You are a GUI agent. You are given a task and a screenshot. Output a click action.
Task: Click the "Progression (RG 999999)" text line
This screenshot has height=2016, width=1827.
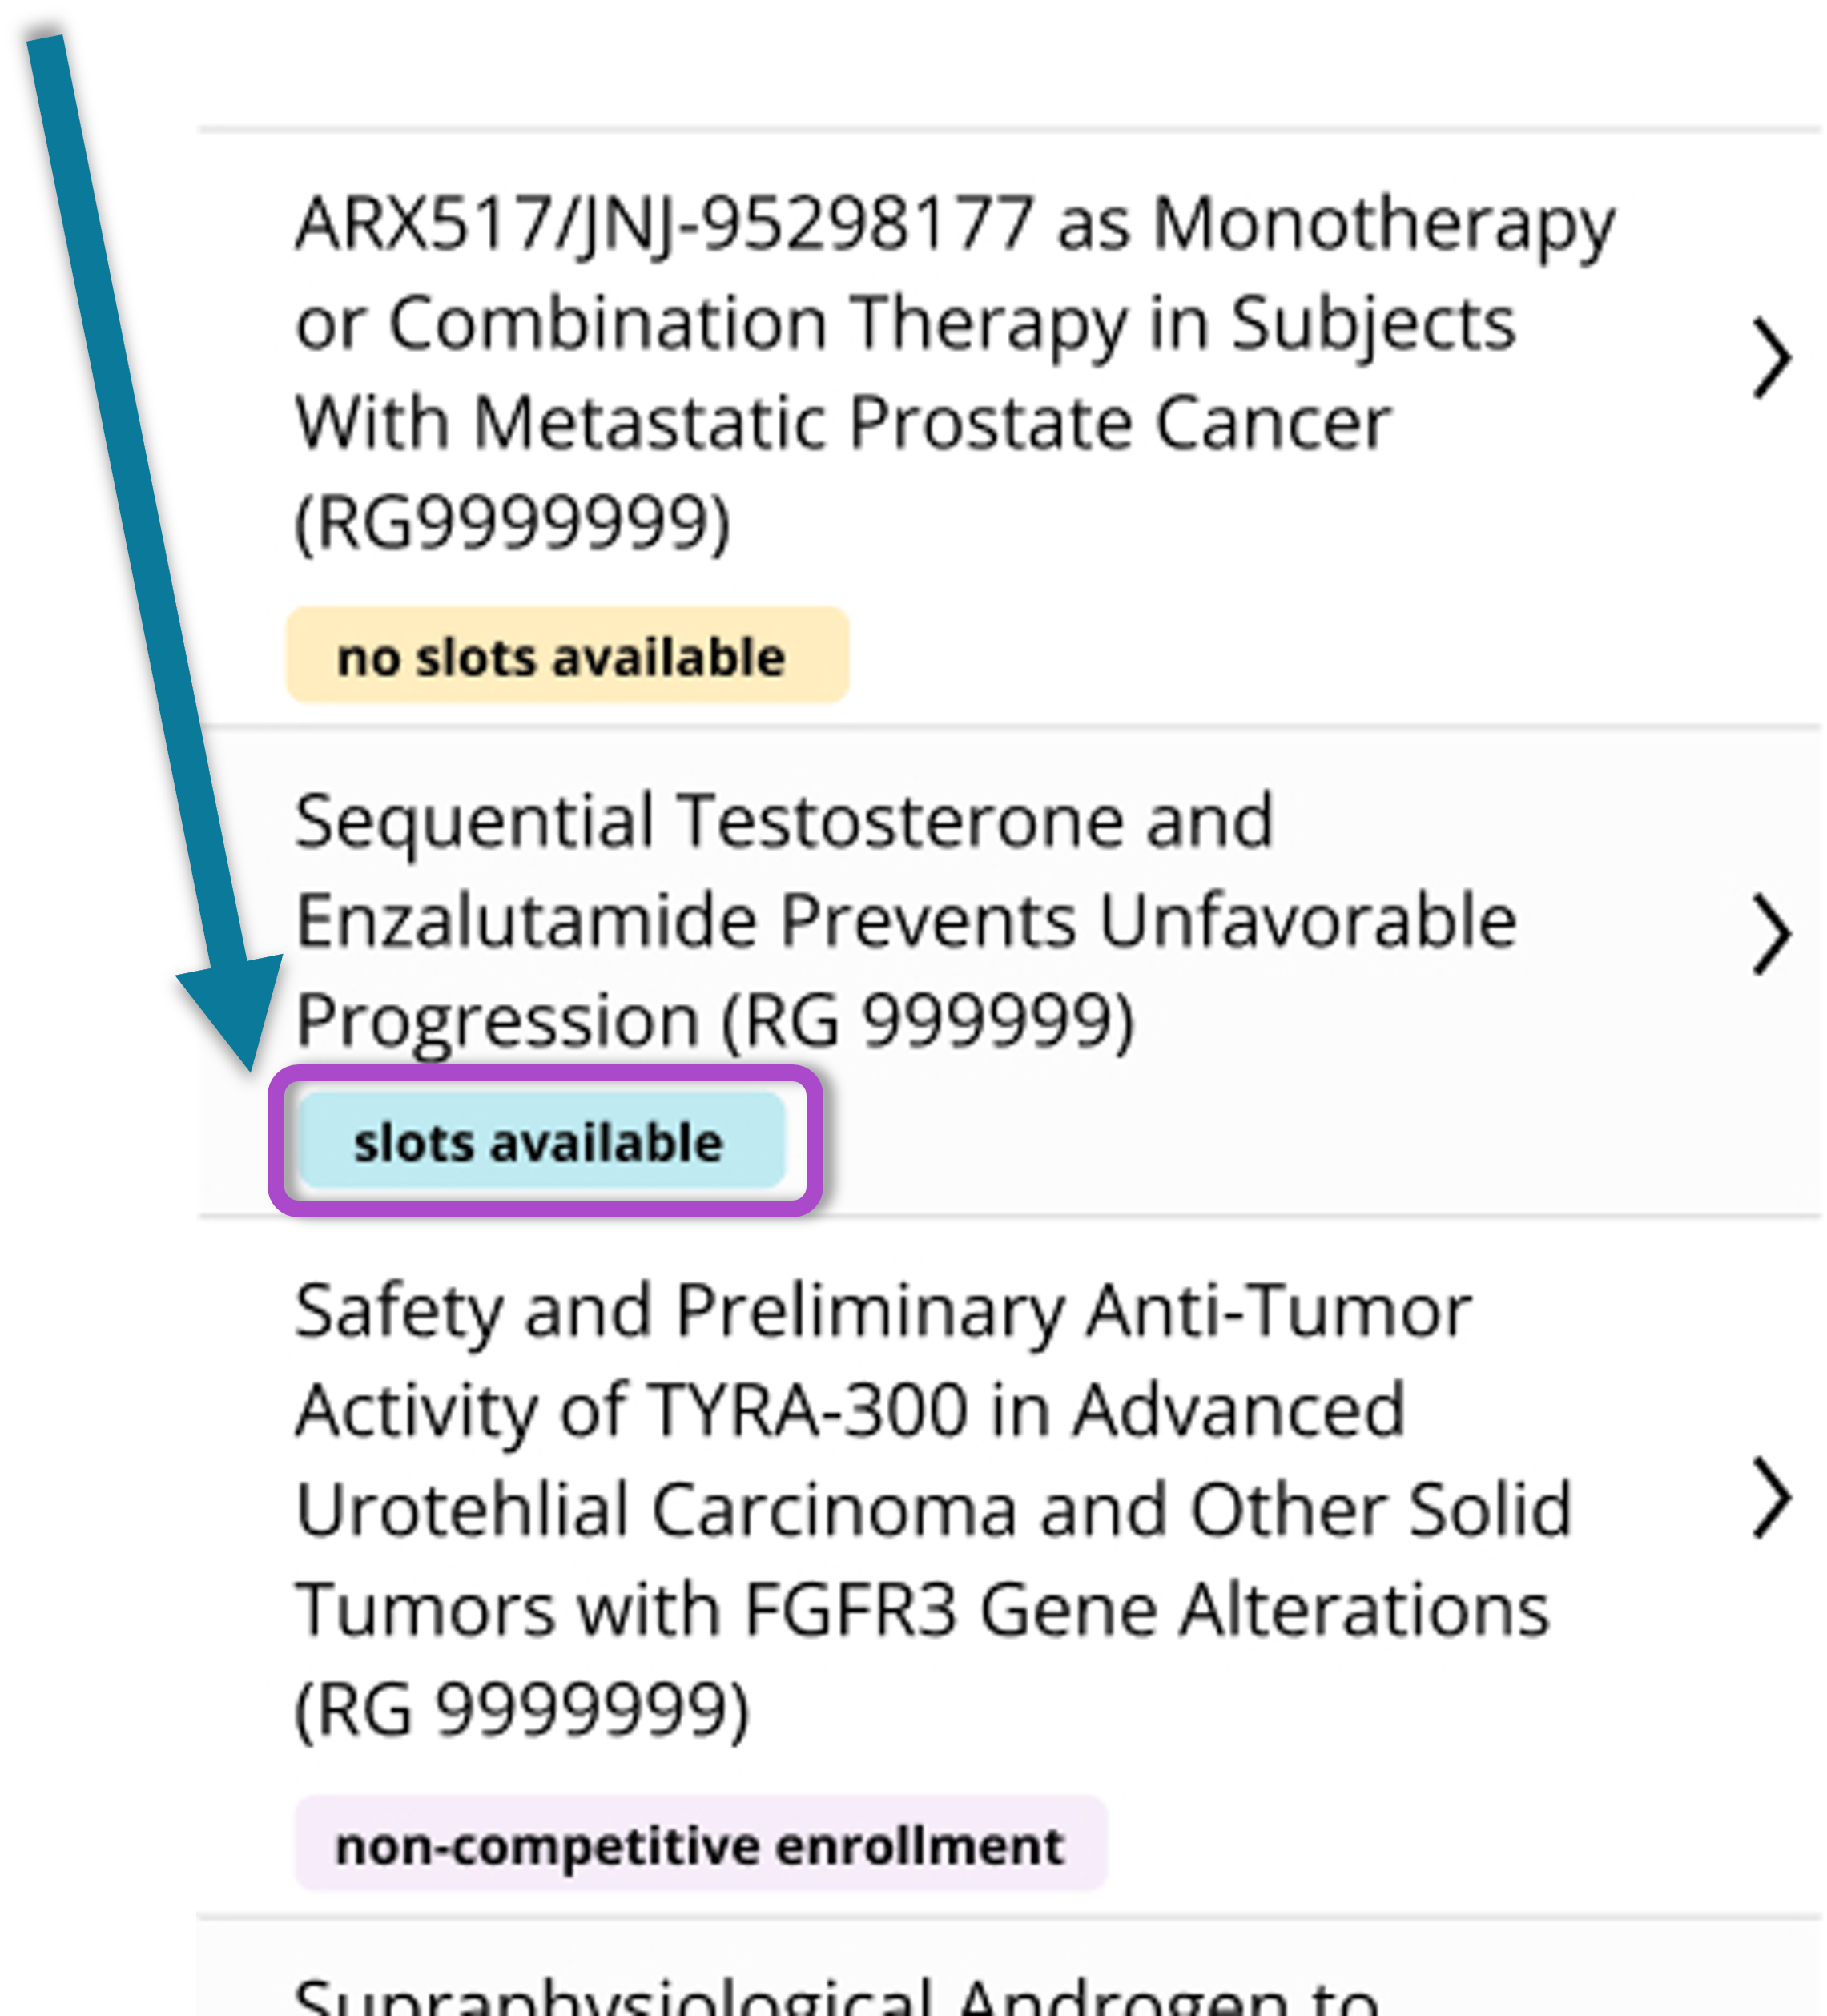coord(715,1020)
